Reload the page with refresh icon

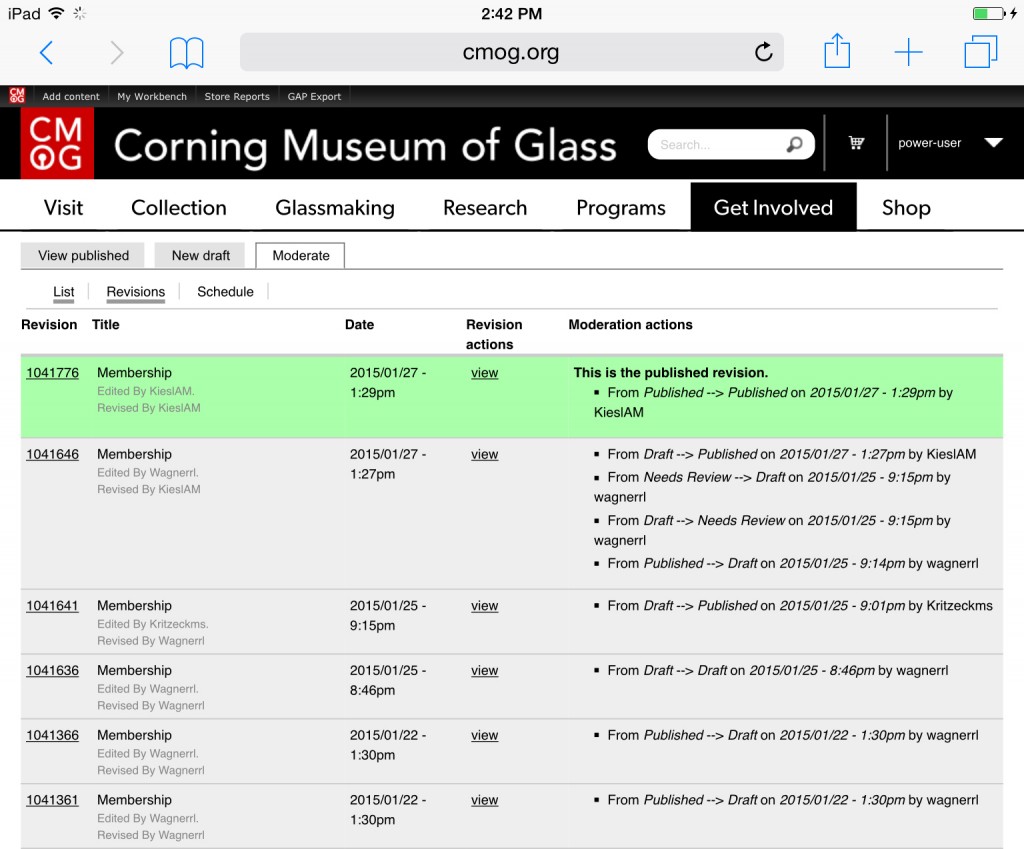[x=763, y=52]
